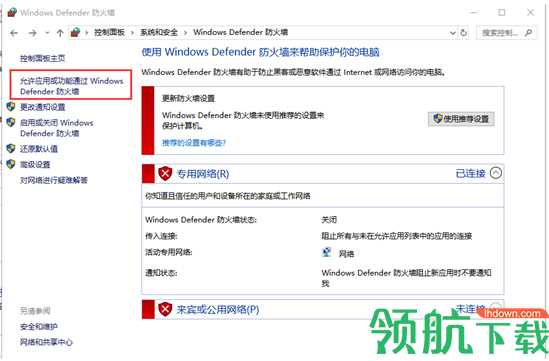Click shield icon beside 还原默认值
The height and width of the screenshot is (361, 549).
[x=11, y=148]
